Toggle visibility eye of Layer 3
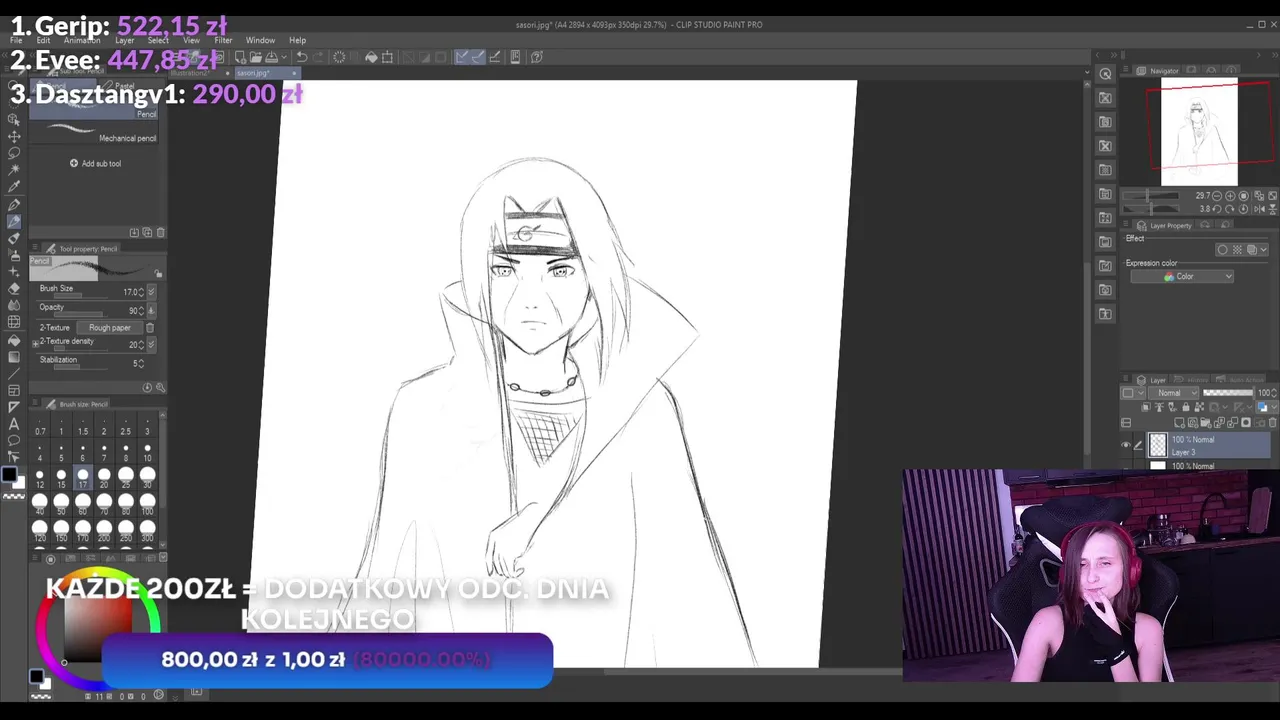 (x=1126, y=446)
